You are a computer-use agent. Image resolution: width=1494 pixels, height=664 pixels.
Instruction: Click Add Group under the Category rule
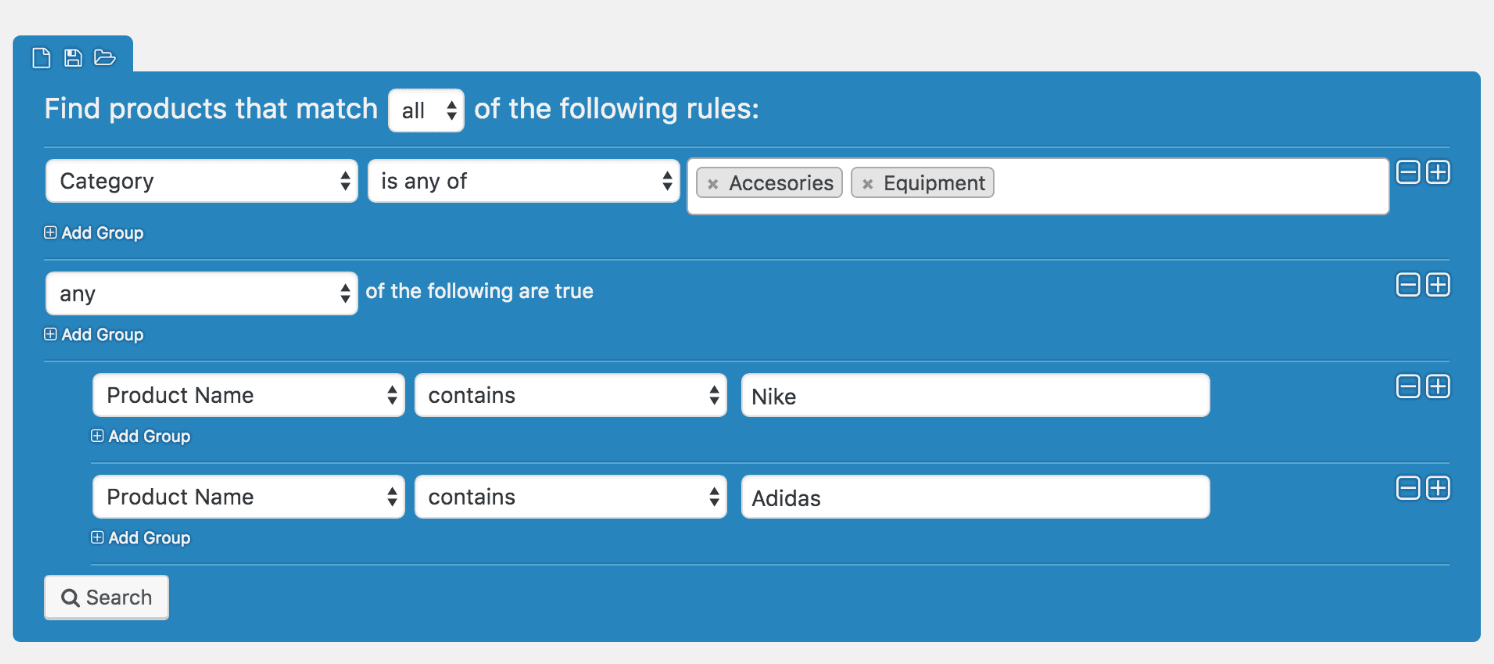click(94, 233)
